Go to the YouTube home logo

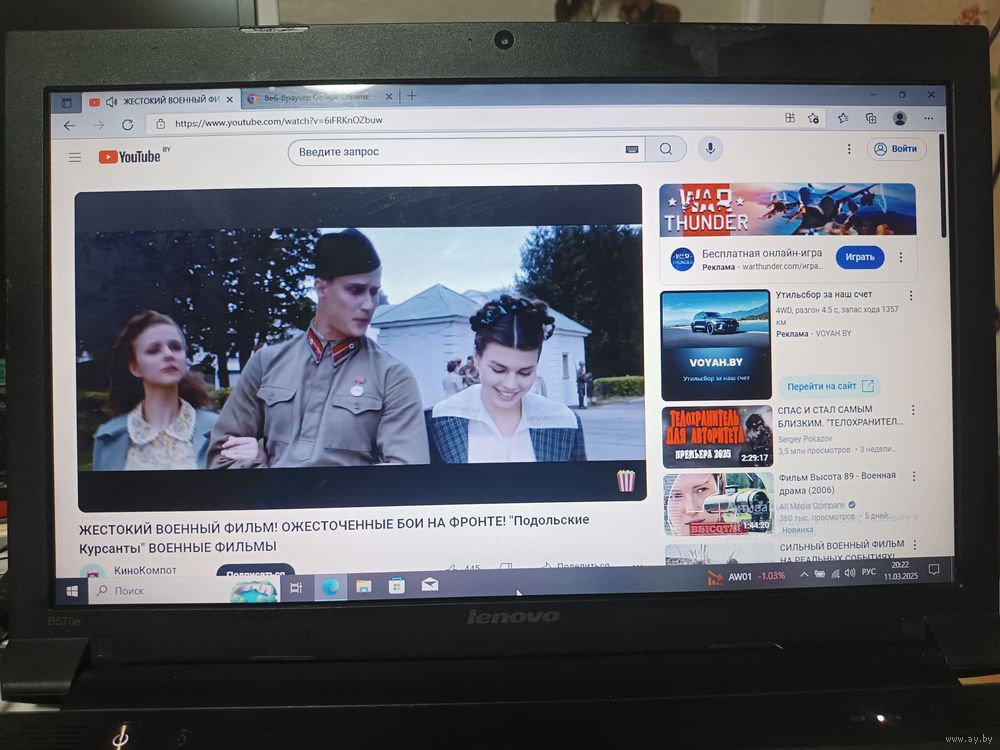[129, 156]
